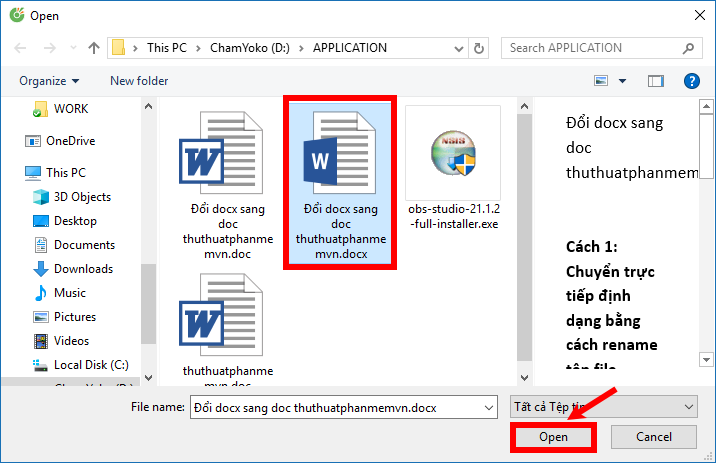Toggle the preview pane button

point(656,81)
